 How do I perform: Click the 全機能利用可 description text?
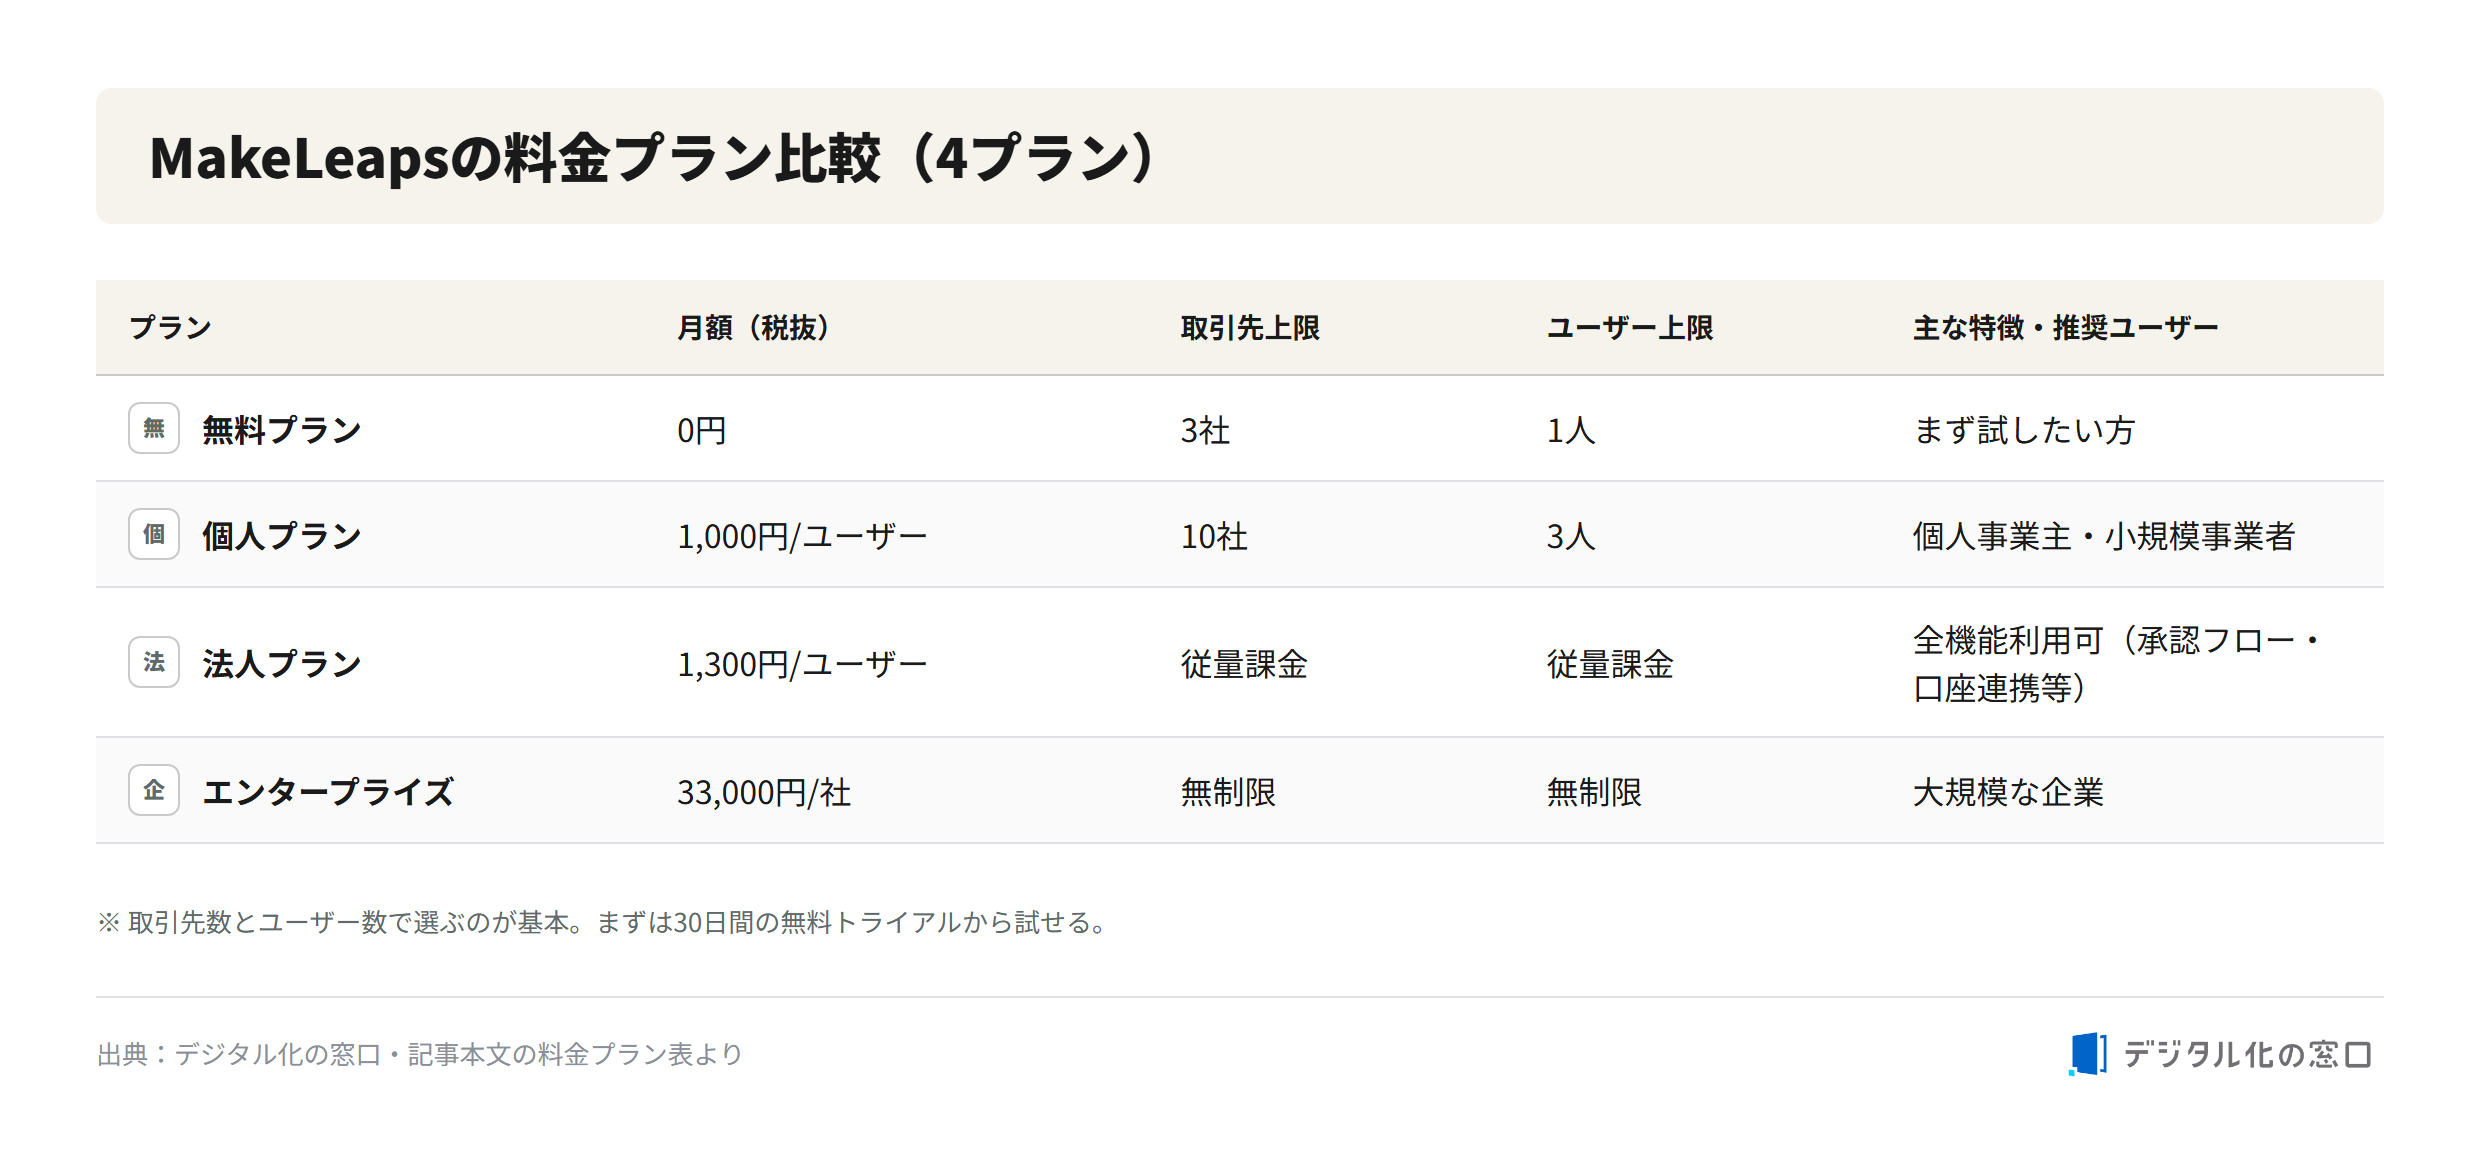[x=2116, y=664]
